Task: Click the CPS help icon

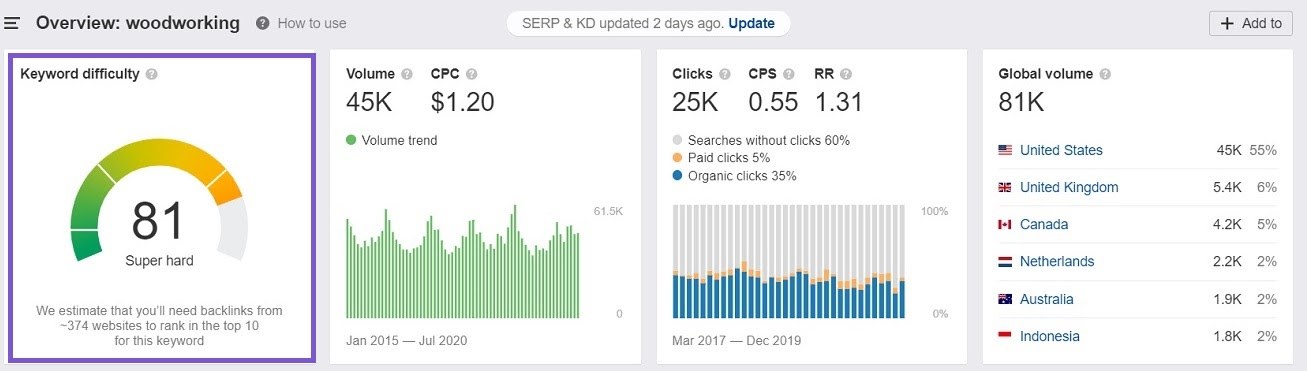Action: [x=788, y=74]
